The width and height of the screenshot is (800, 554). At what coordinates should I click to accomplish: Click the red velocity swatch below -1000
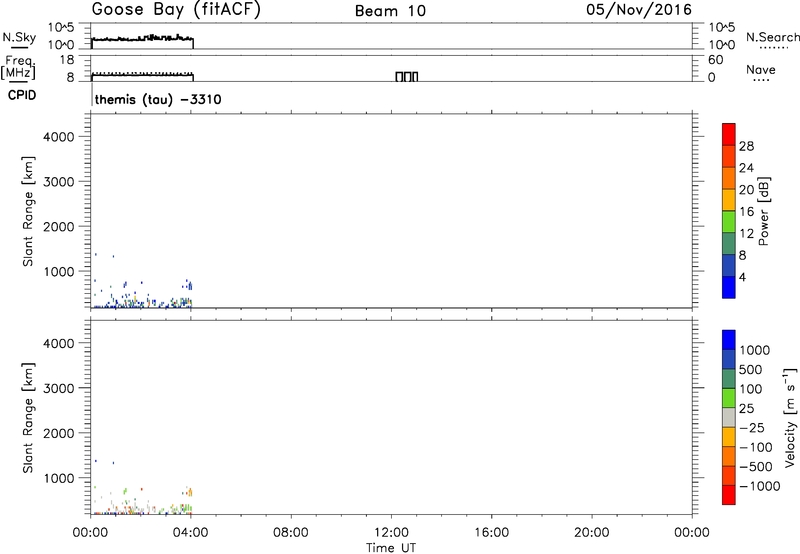[729, 495]
